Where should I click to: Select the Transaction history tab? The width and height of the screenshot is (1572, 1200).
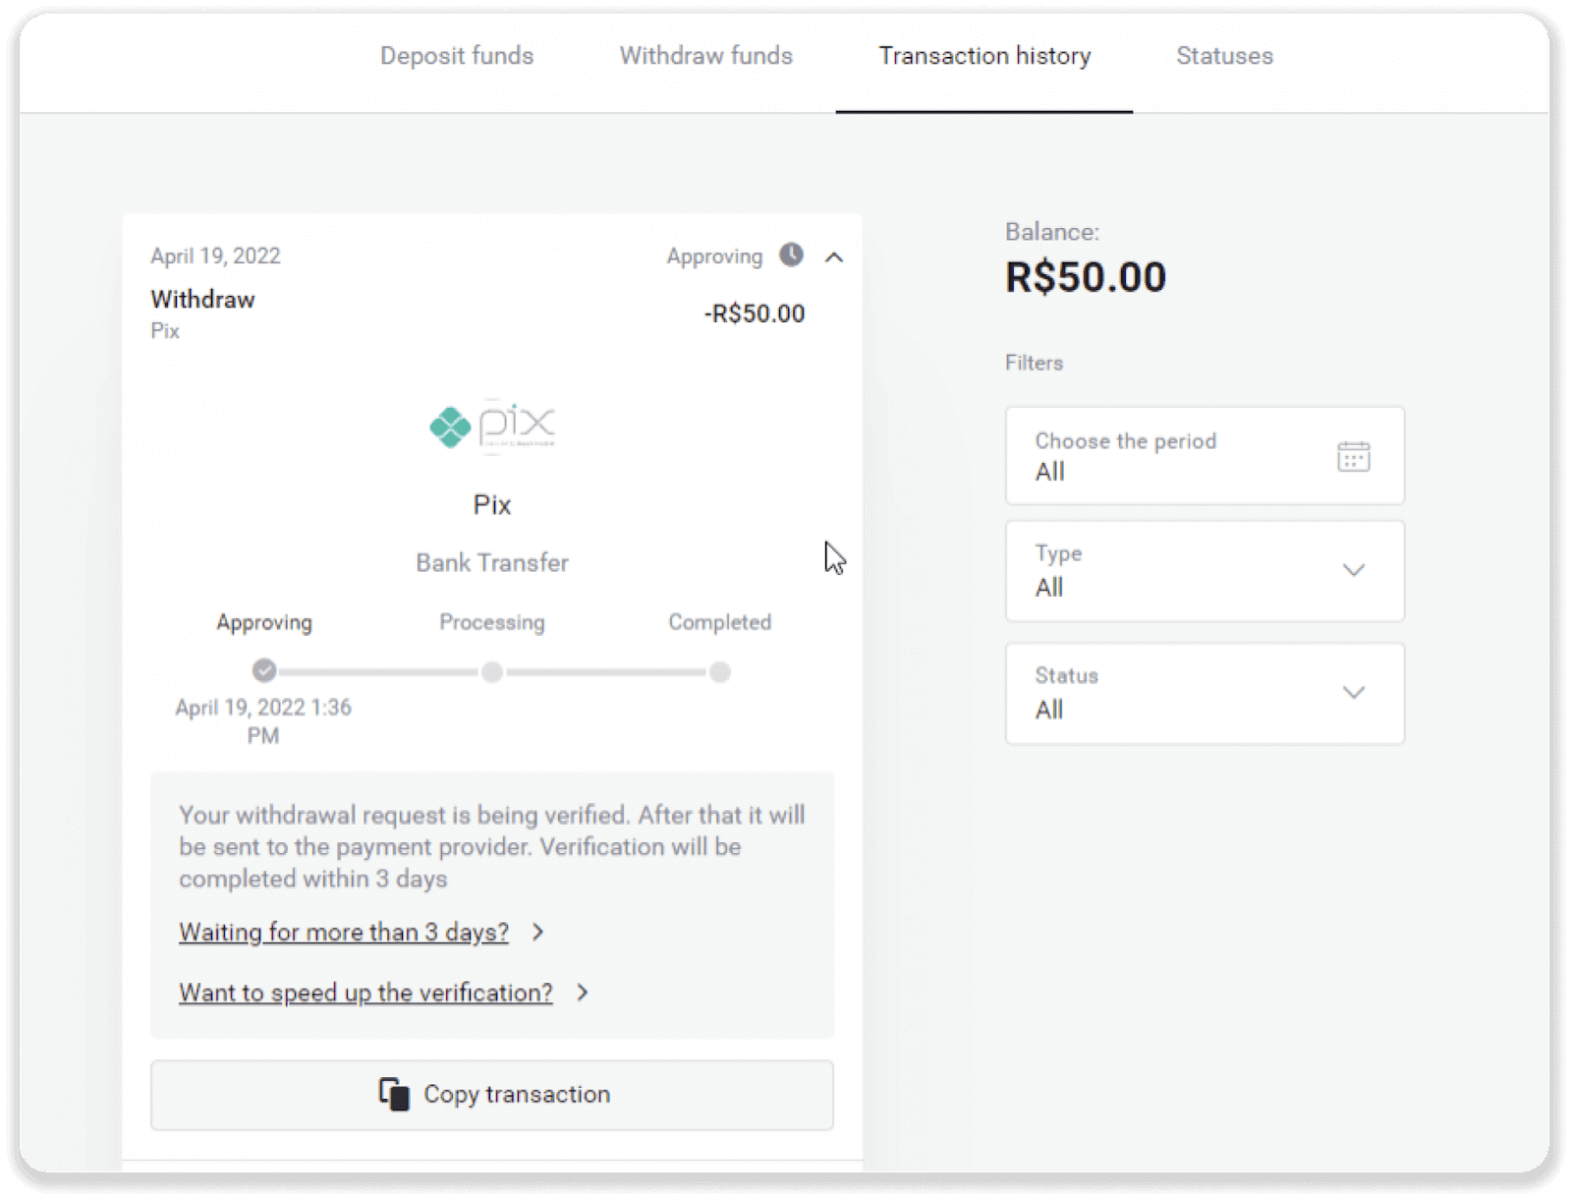point(984,56)
